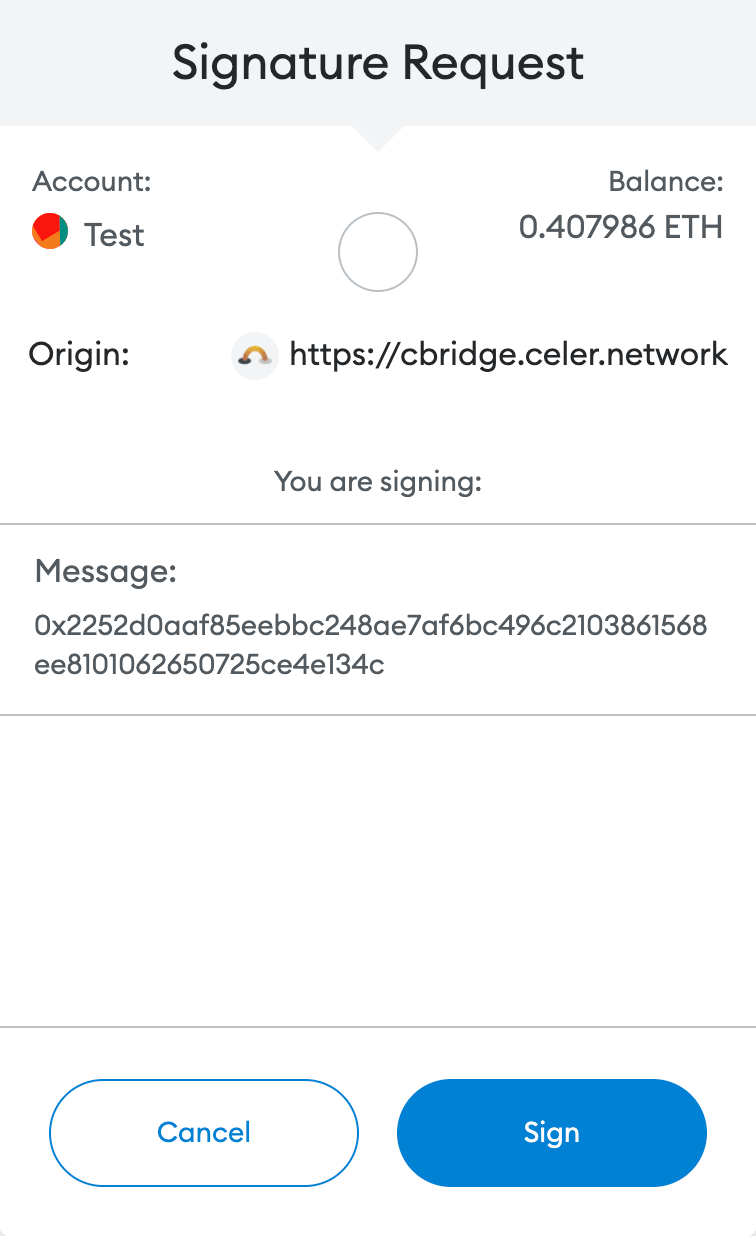The height and width of the screenshot is (1236, 756).
Task: Click the divider line above the Message section
Action: point(378,522)
